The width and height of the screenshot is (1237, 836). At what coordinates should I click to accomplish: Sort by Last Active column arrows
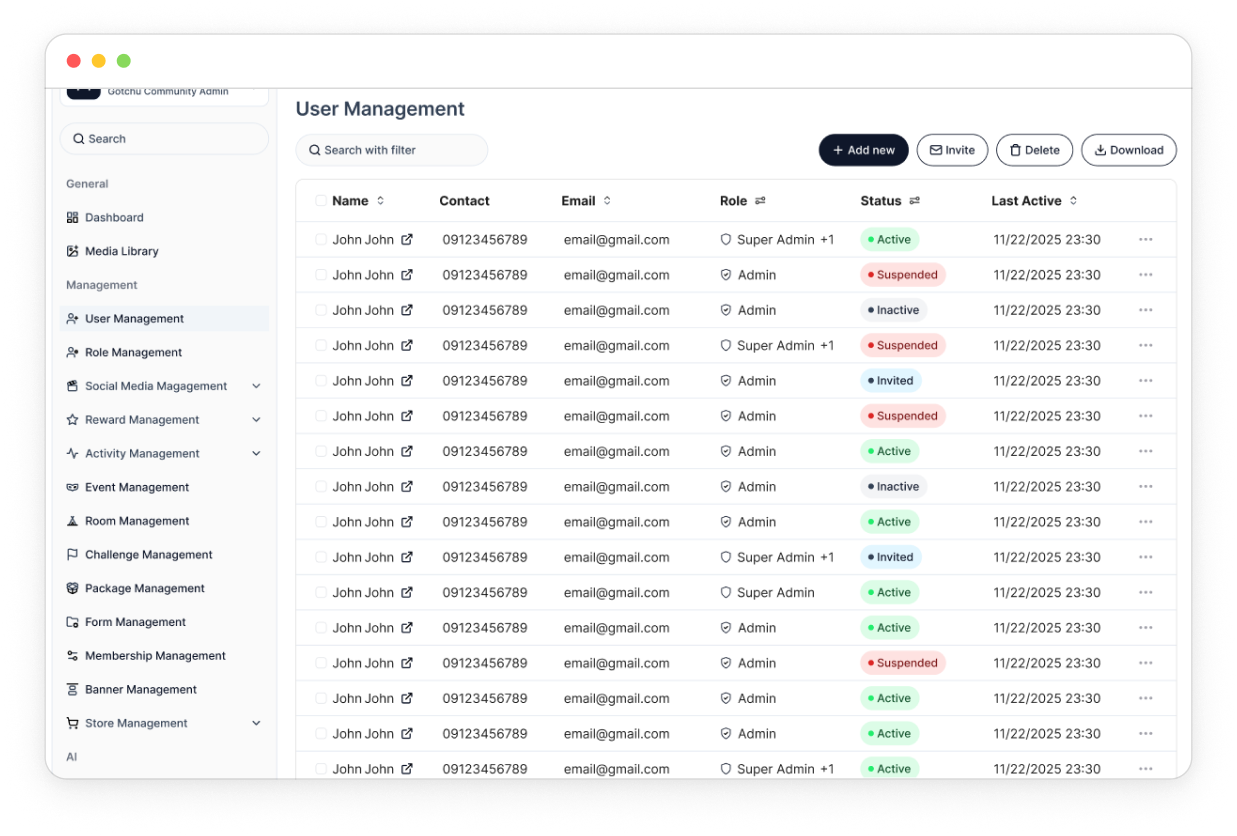point(1073,201)
